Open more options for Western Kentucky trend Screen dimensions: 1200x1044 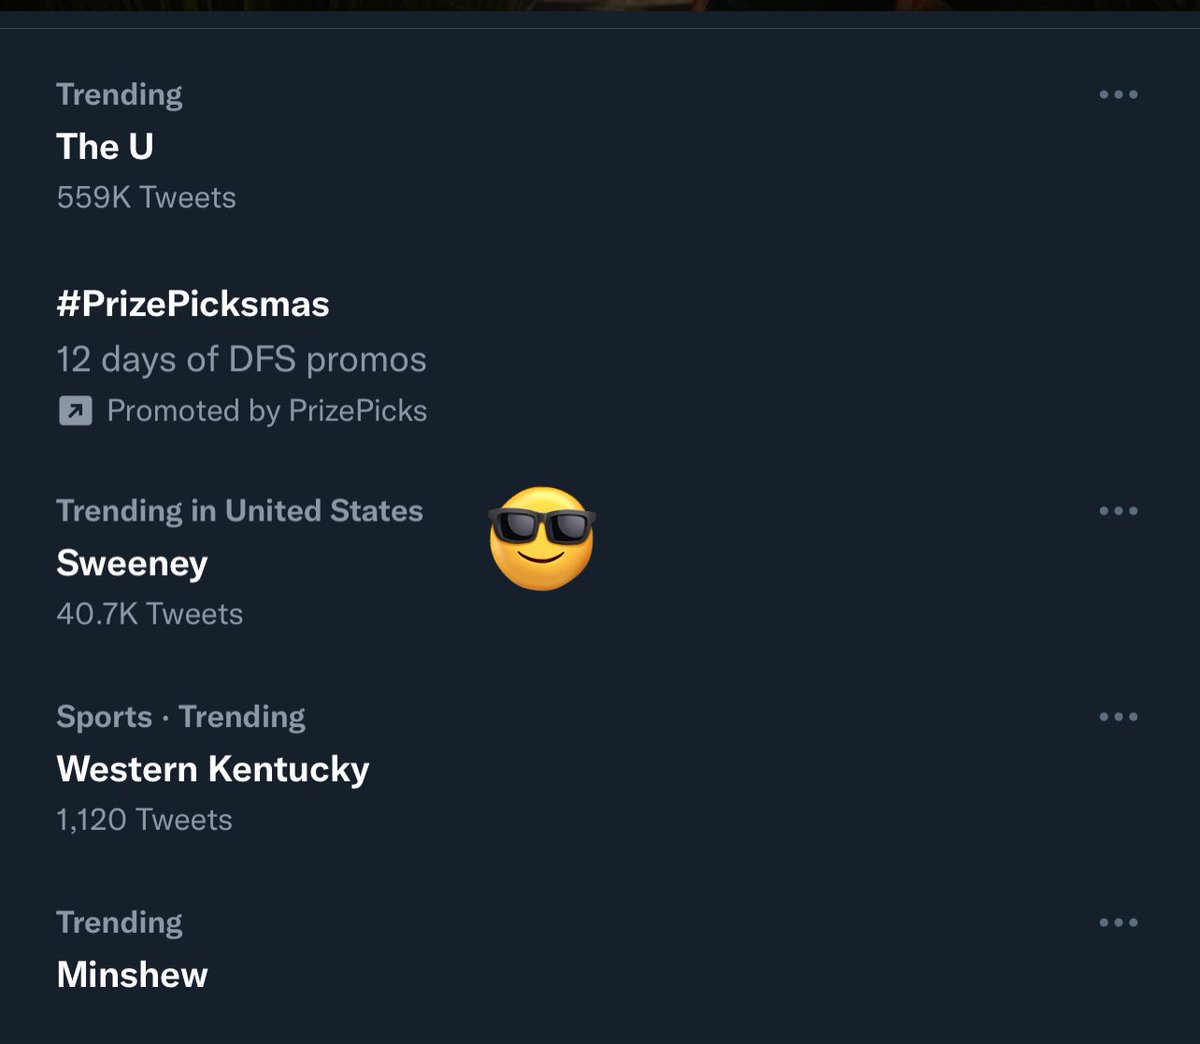(x=1118, y=716)
